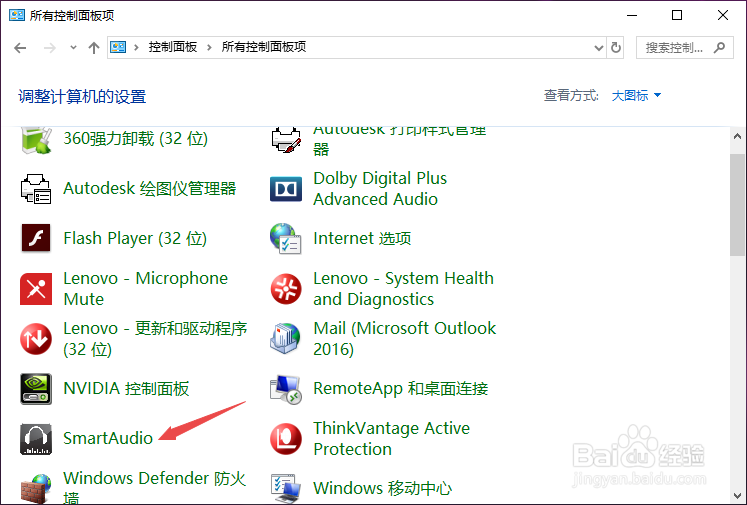Click the Windows 移动中心 laptop icon
Screen dimensions: 747x505
point(286,488)
